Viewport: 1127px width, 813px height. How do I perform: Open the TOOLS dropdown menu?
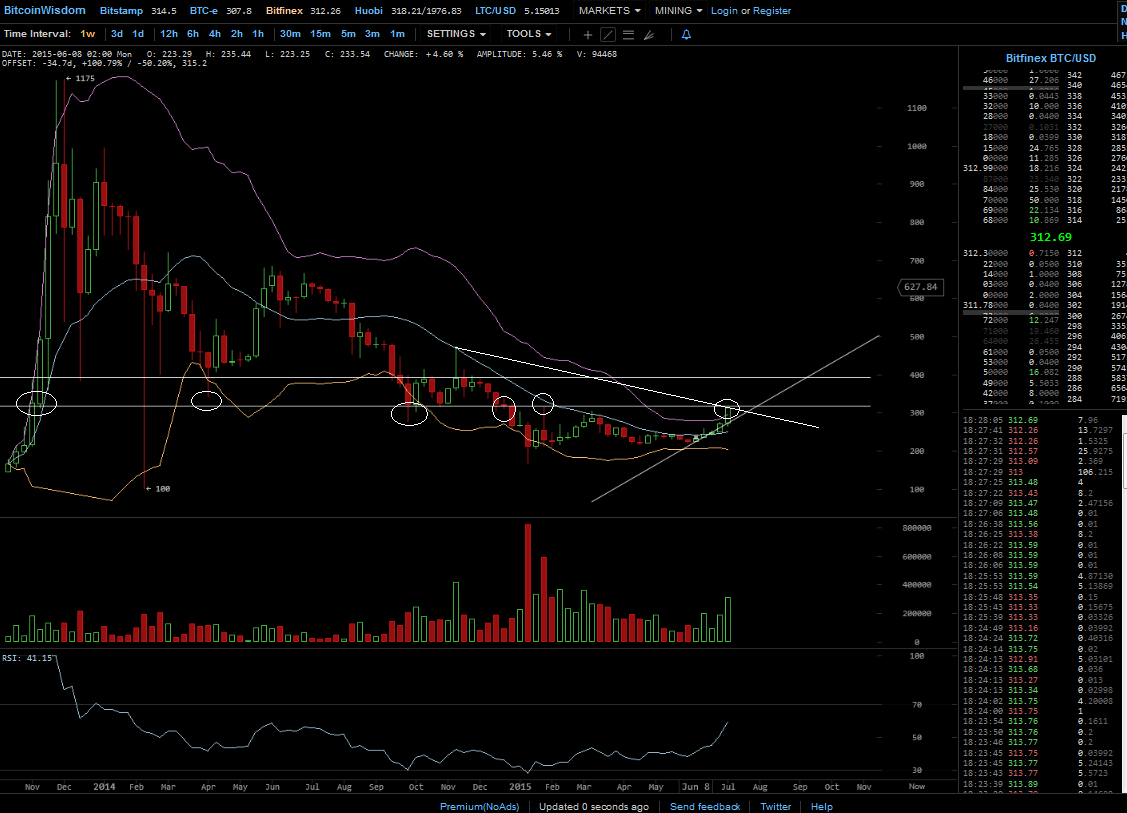(528, 34)
